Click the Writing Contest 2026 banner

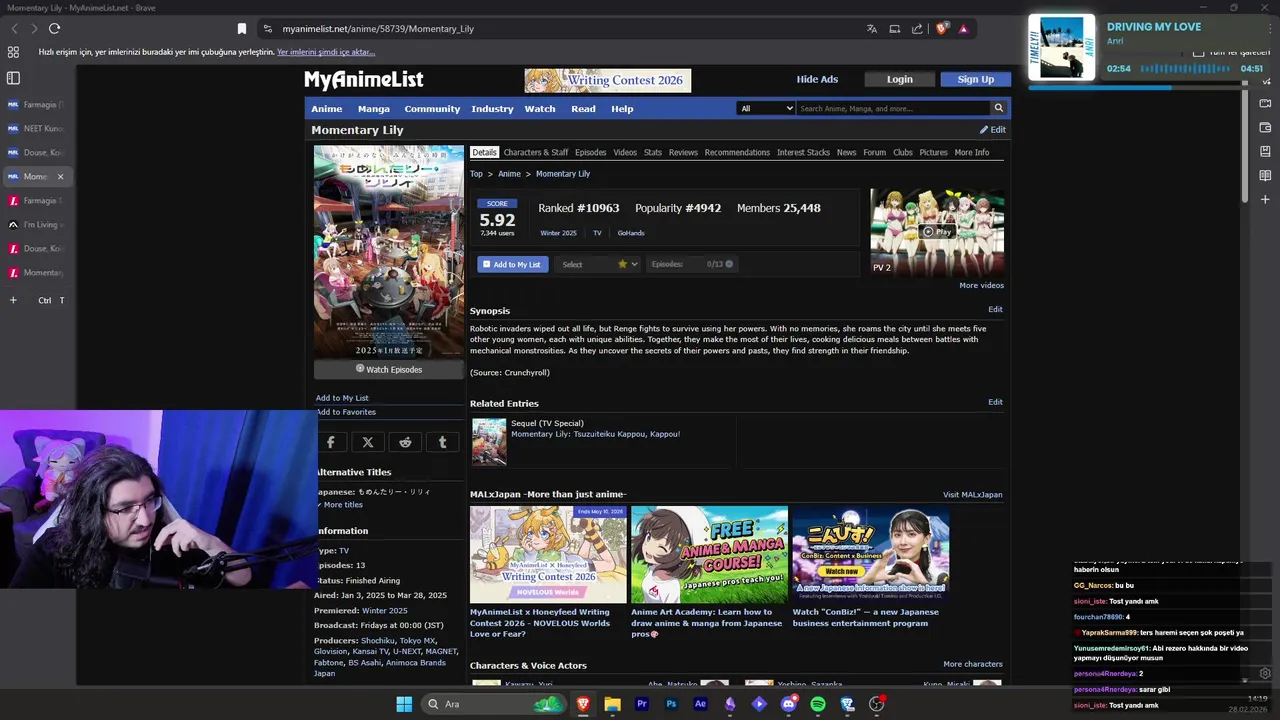click(x=608, y=80)
